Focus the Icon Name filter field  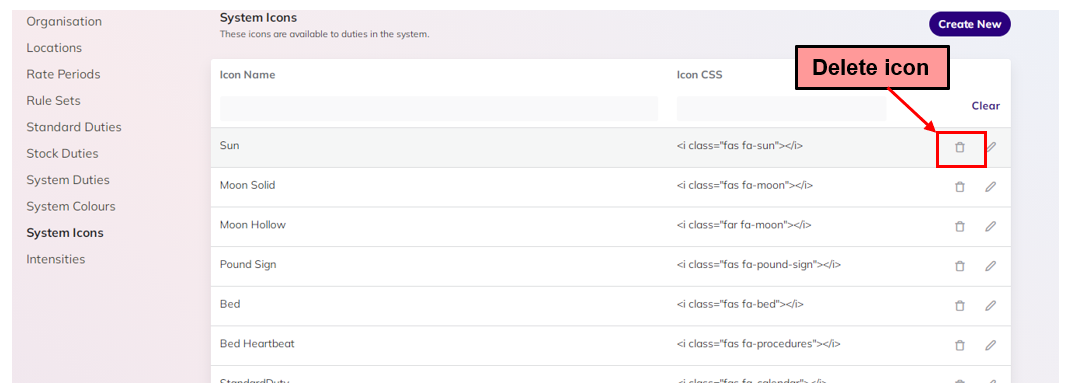(x=438, y=108)
